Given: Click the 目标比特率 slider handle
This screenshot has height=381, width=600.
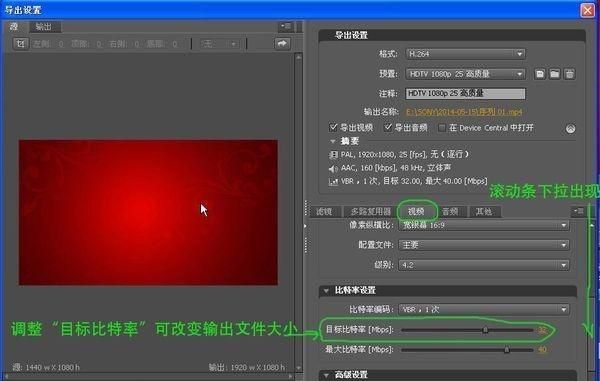Looking at the screenshot, I should point(485,329).
